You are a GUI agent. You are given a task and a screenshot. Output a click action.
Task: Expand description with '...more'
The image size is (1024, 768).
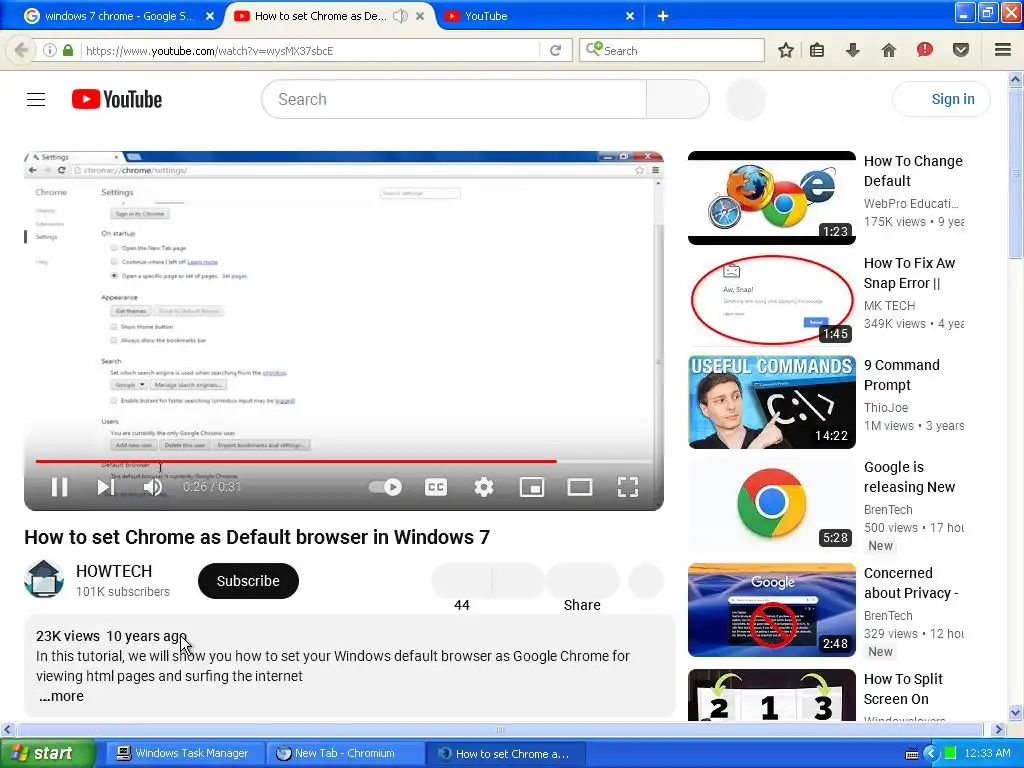[x=61, y=696]
